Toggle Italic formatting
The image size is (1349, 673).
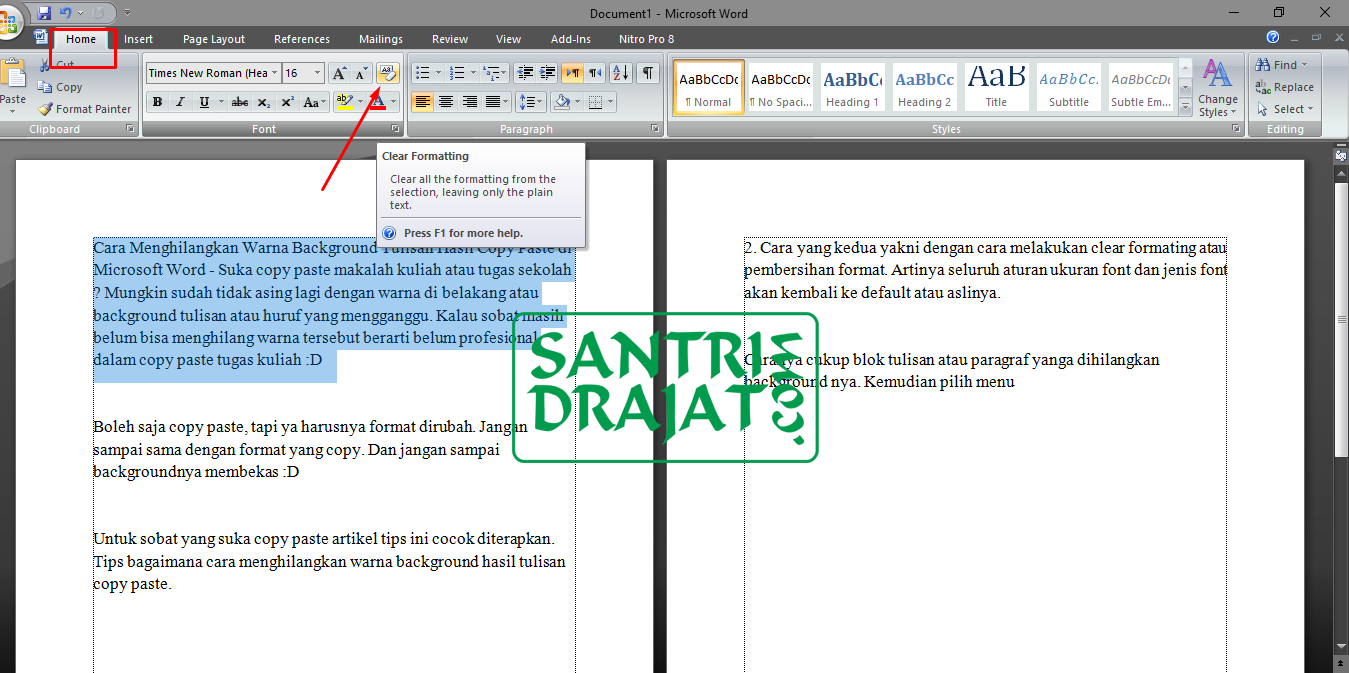180,102
